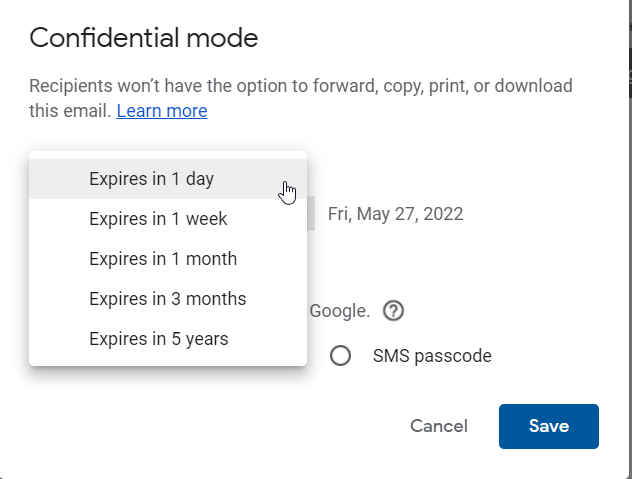Click the partially hidden Google. text

(x=340, y=311)
